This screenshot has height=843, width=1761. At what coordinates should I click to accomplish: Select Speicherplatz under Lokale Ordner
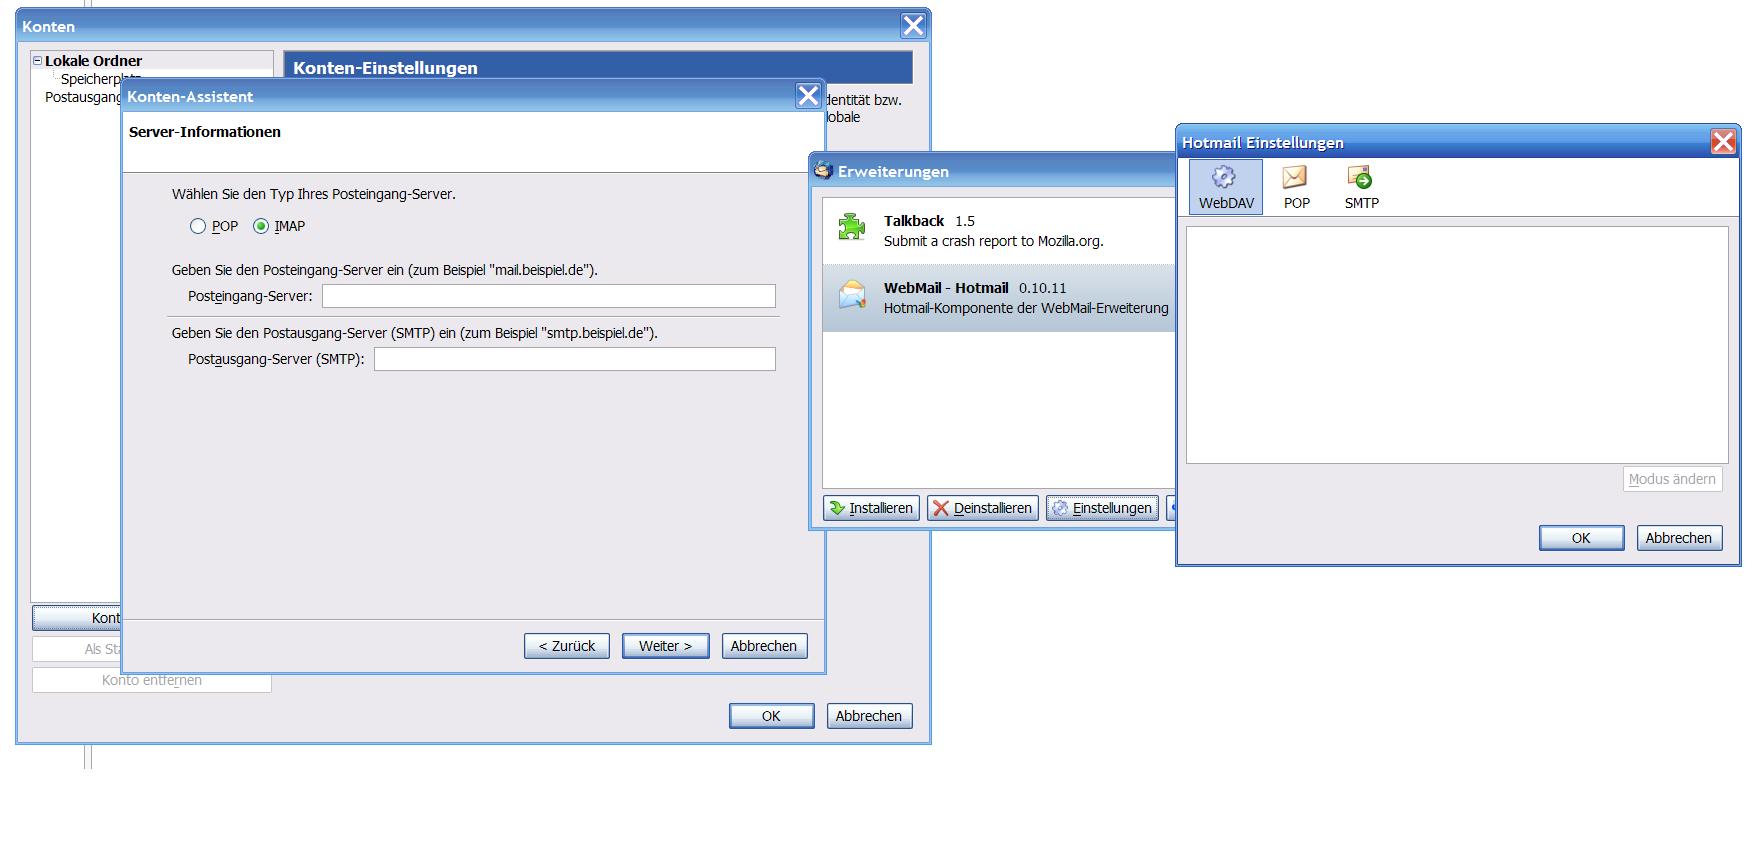click(x=100, y=78)
